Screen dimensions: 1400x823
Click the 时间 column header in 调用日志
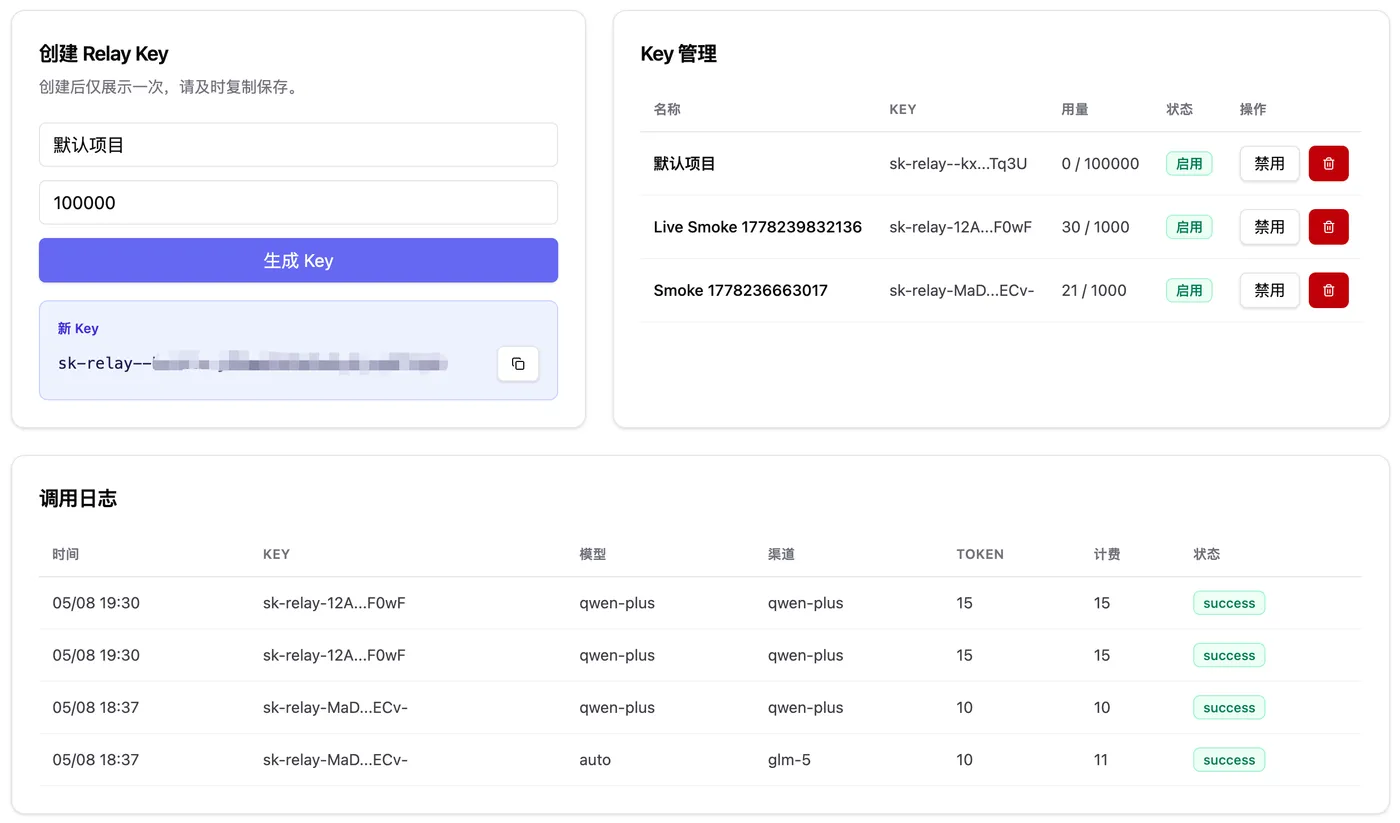[66, 554]
